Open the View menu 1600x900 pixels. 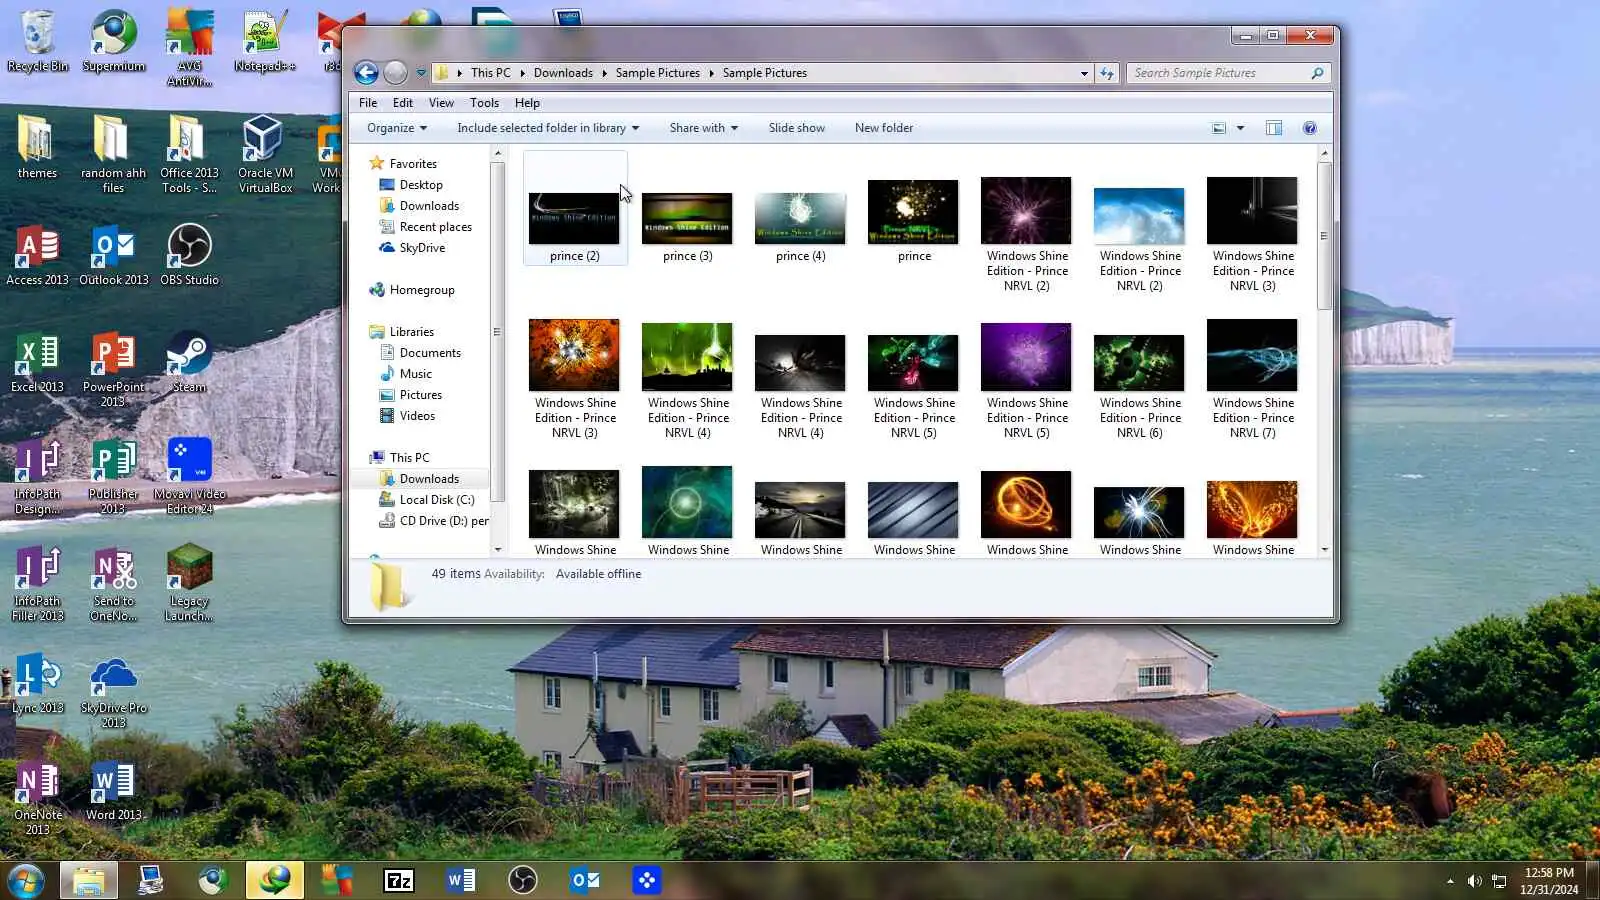(441, 103)
